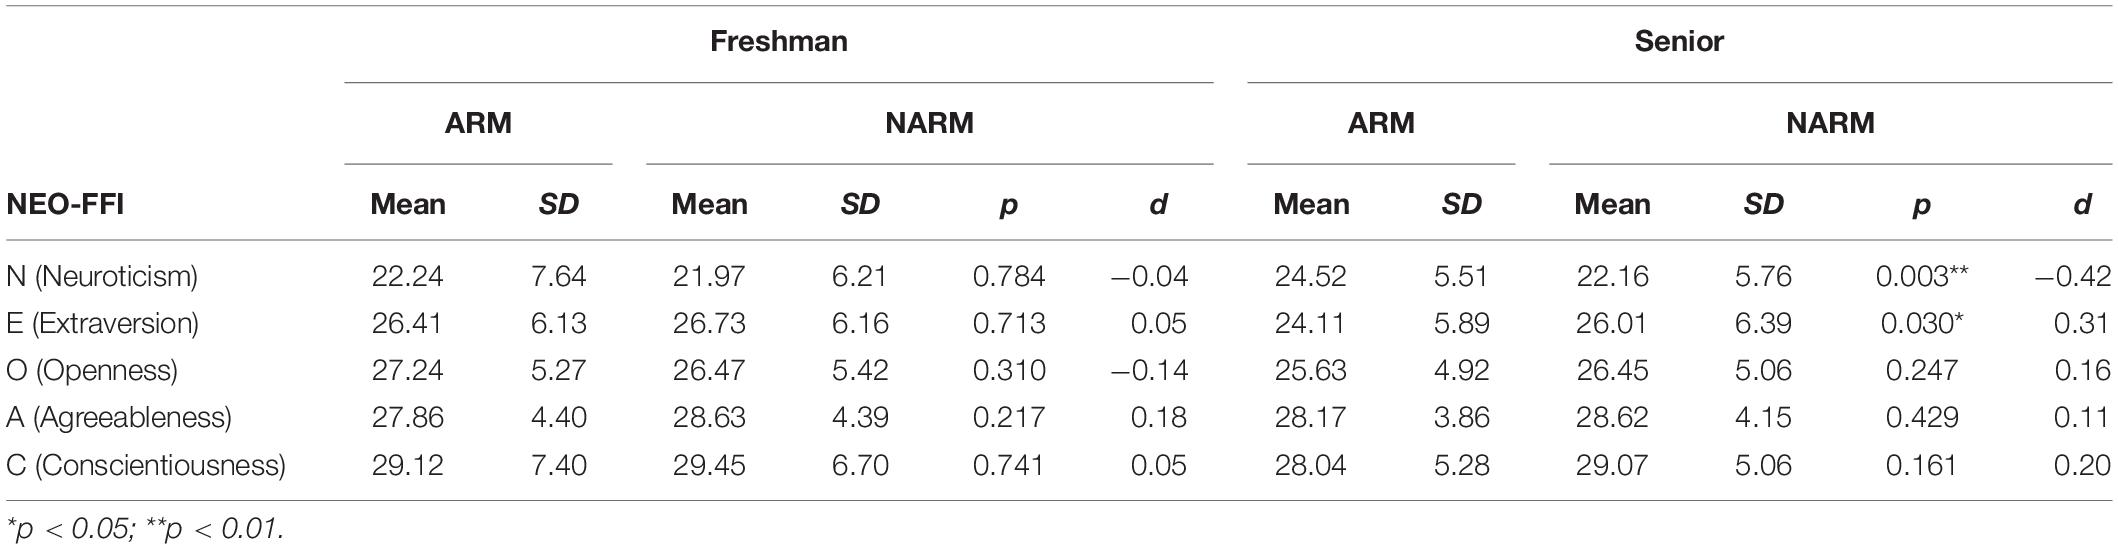Select the A (Agreeableness) row label
Screen dimensions: 2118x549
click(x=119, y=417)
